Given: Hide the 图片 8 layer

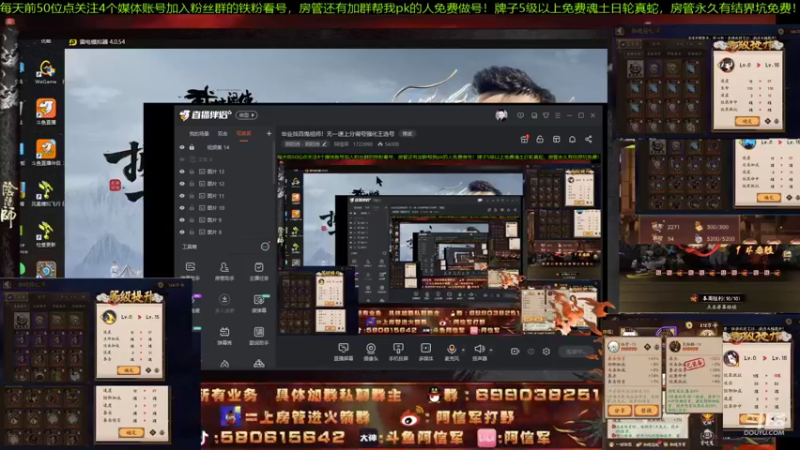Looking at the screenshot, I should 182,232.
